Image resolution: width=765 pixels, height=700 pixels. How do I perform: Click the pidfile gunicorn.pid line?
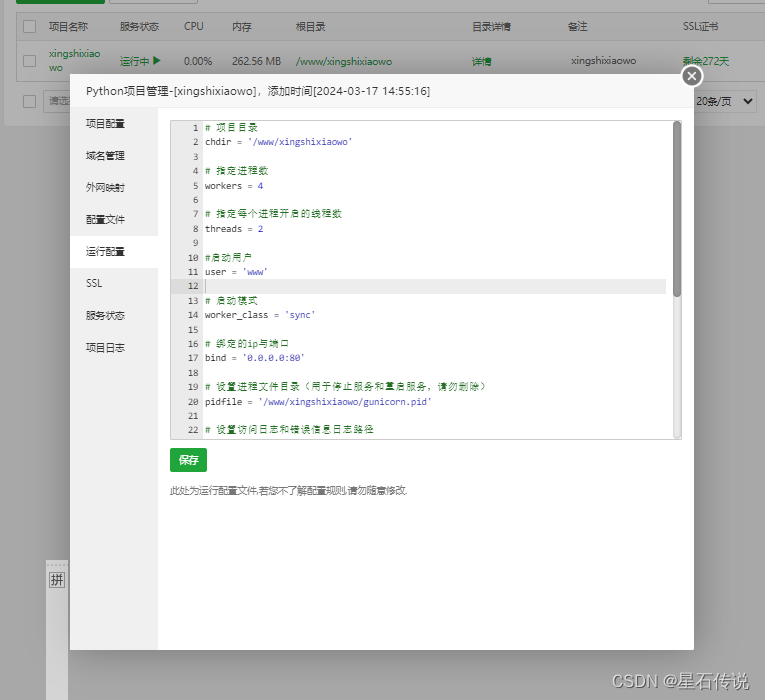(x=318, y=401)
